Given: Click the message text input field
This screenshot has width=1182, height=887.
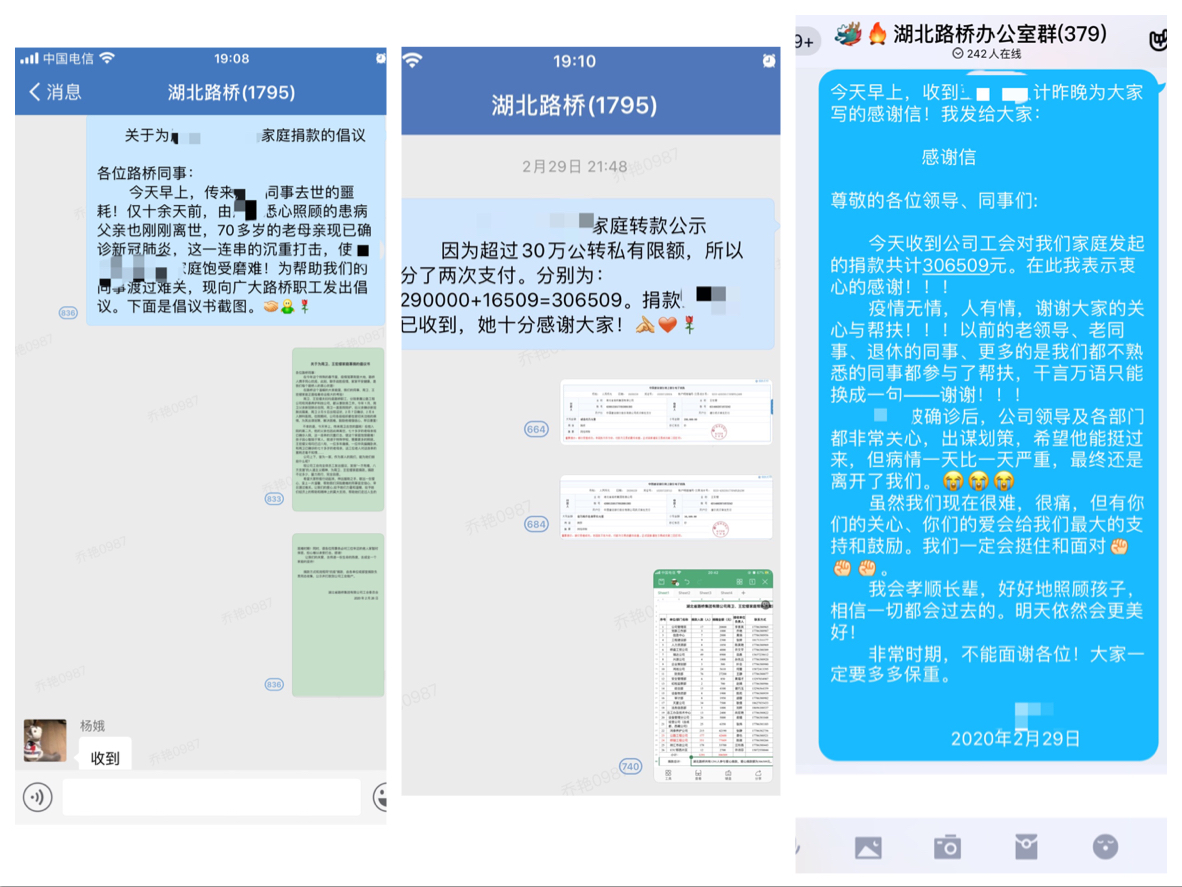Looking at the screenshot, I should click(x=211, y=797).
